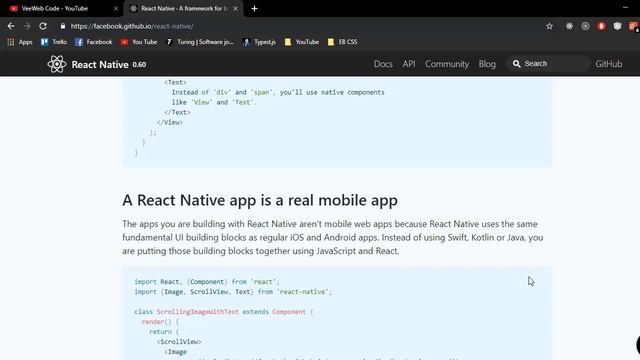Reload the page with refresh icon
The image size is (640, 360).
(x=43, y=26)
